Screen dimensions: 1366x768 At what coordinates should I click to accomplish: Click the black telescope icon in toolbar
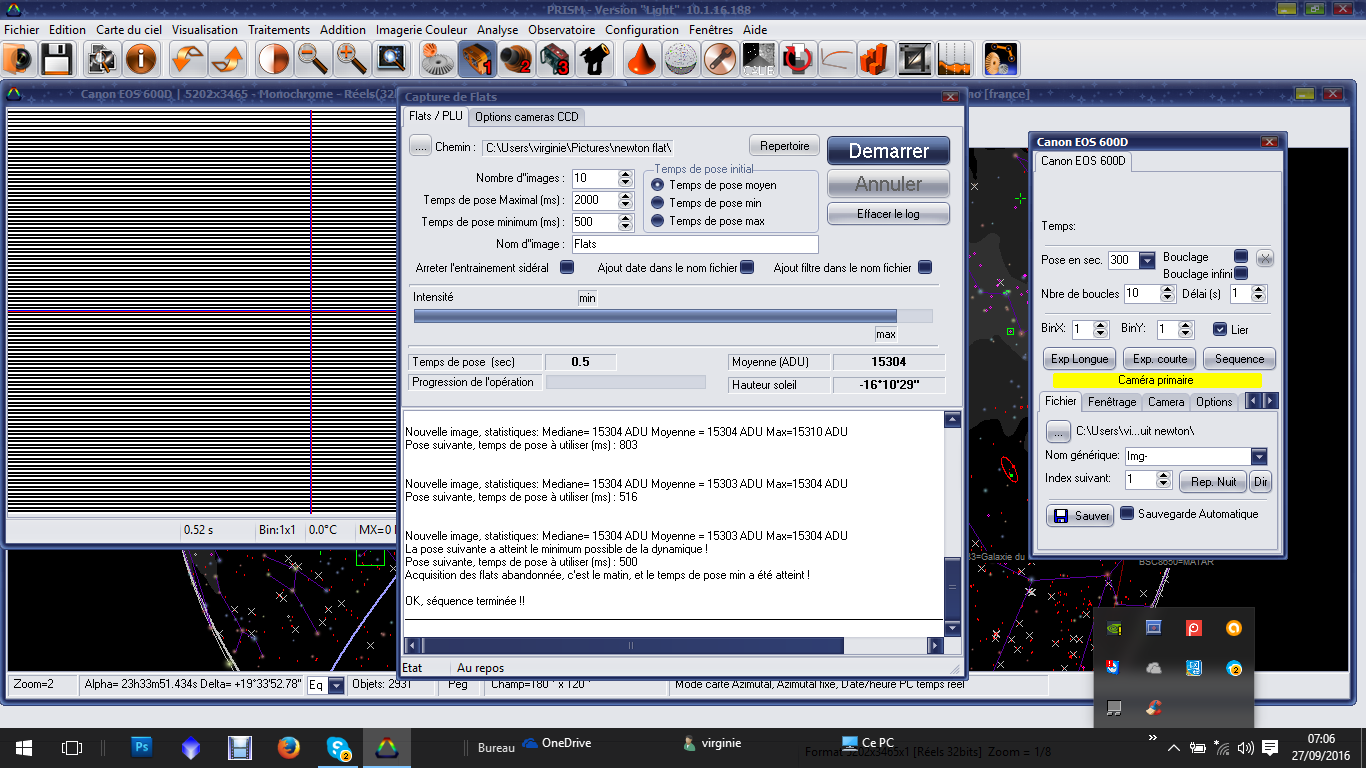(594, 60)
